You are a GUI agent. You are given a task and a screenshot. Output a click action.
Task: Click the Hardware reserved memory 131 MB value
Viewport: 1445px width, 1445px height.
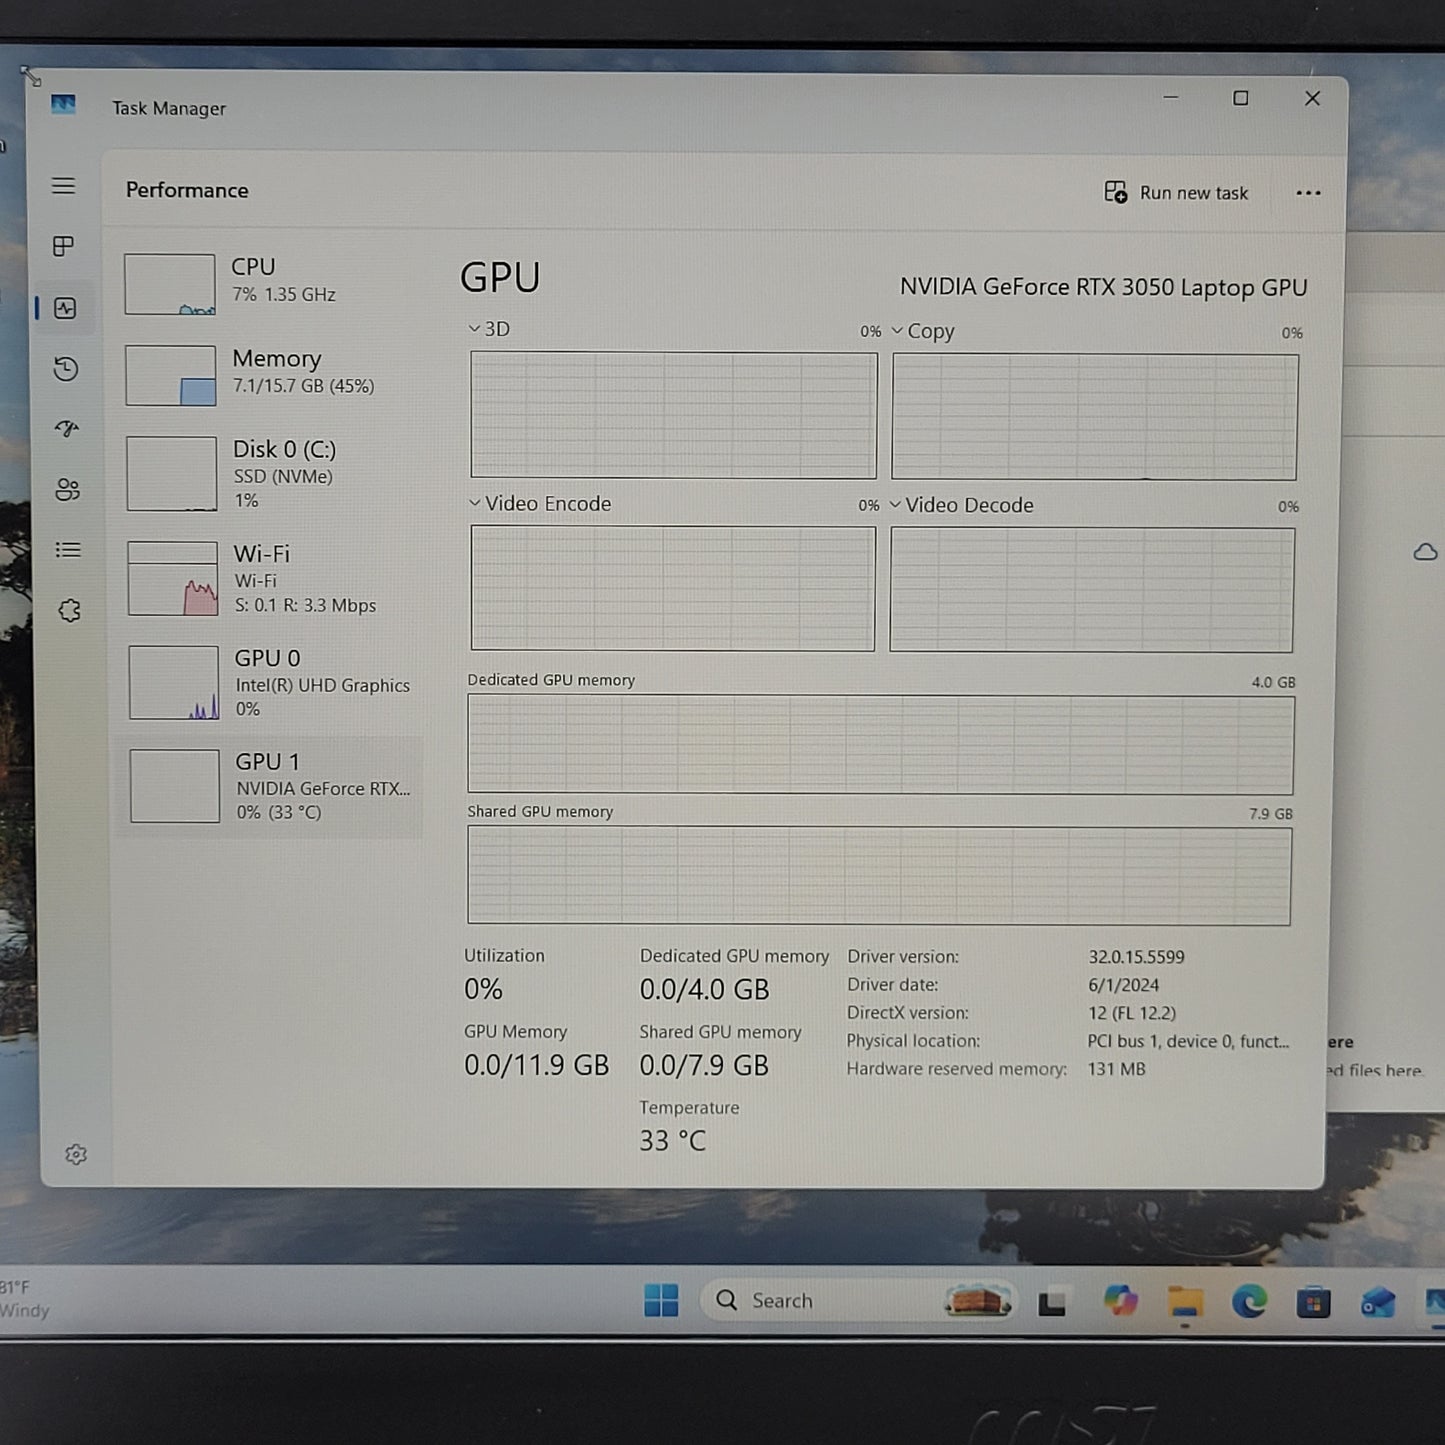coord(1117,1069)
